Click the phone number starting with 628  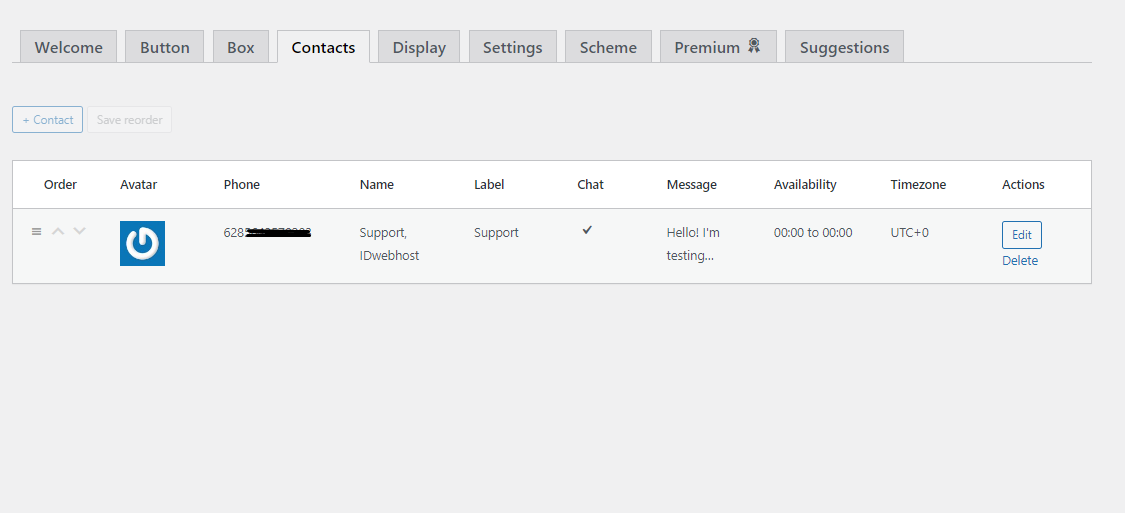click(x=268, y=232)
